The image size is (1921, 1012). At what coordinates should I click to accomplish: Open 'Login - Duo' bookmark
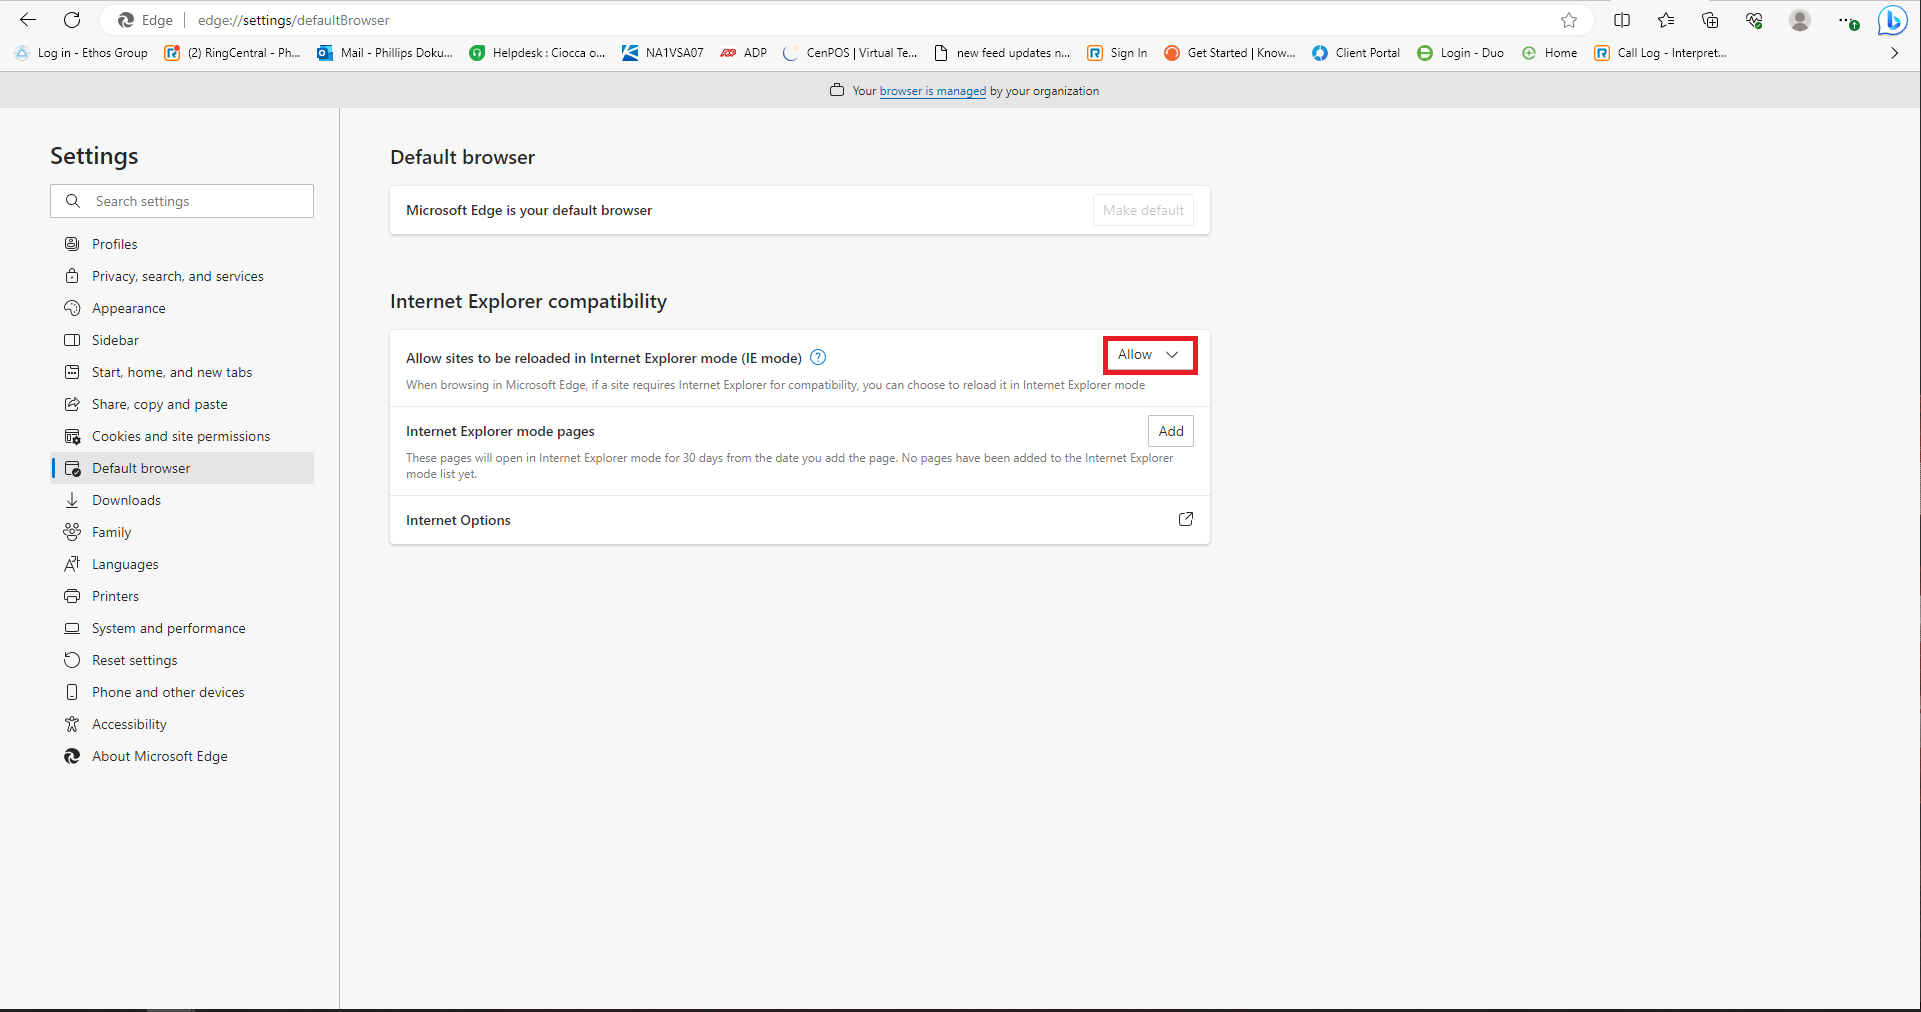tap(1460, 53)
